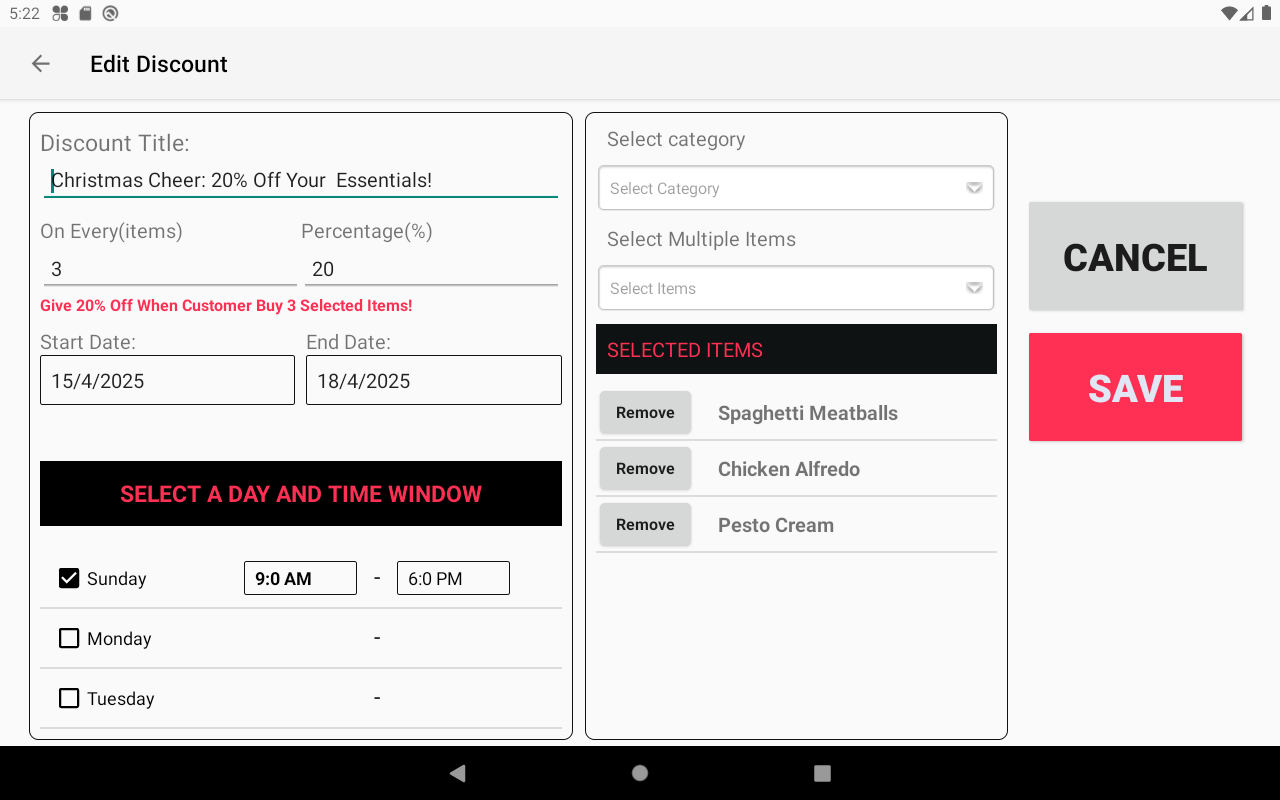This screenshot has height=800, width=1280.
Task: Remove Spaghetti Meatballs from selected items
Action: point(645,413)
